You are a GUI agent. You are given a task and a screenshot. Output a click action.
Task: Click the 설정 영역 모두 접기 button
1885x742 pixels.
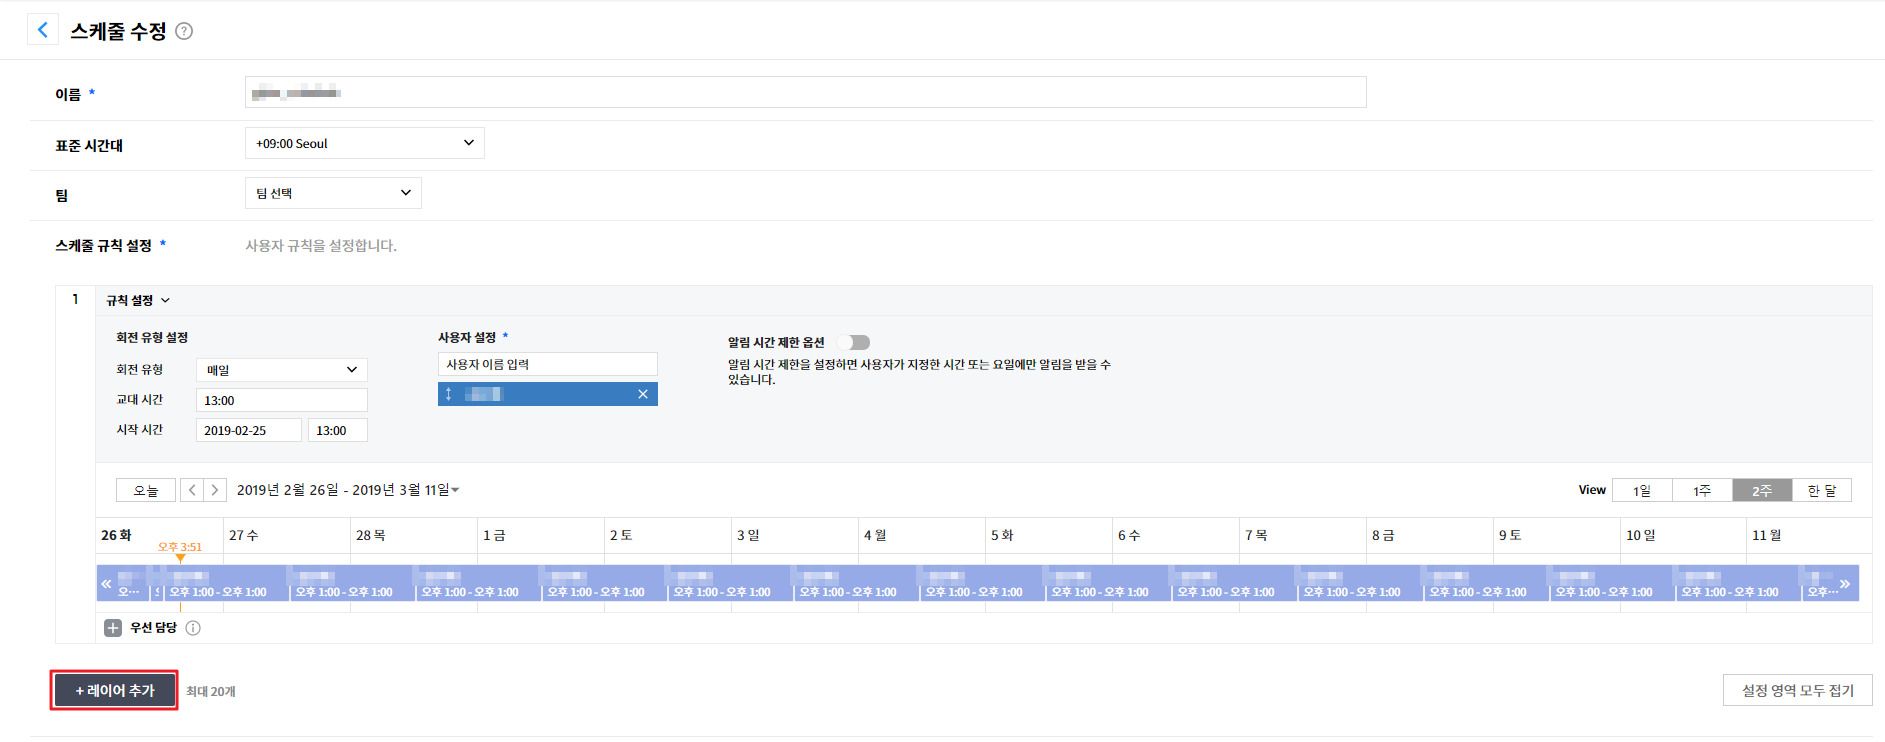1797,690
